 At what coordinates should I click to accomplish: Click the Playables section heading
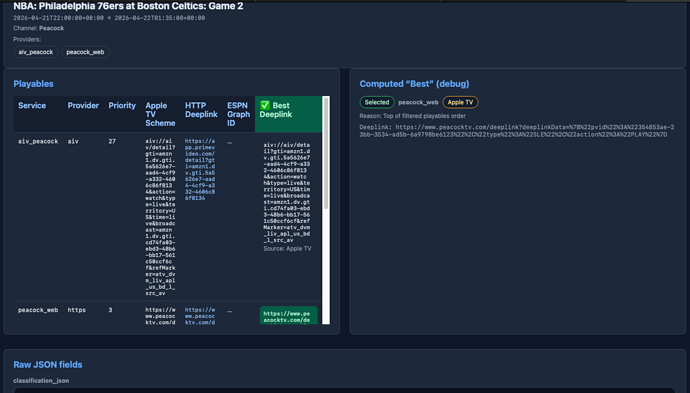pyautogui.click(x=33, y=84)
